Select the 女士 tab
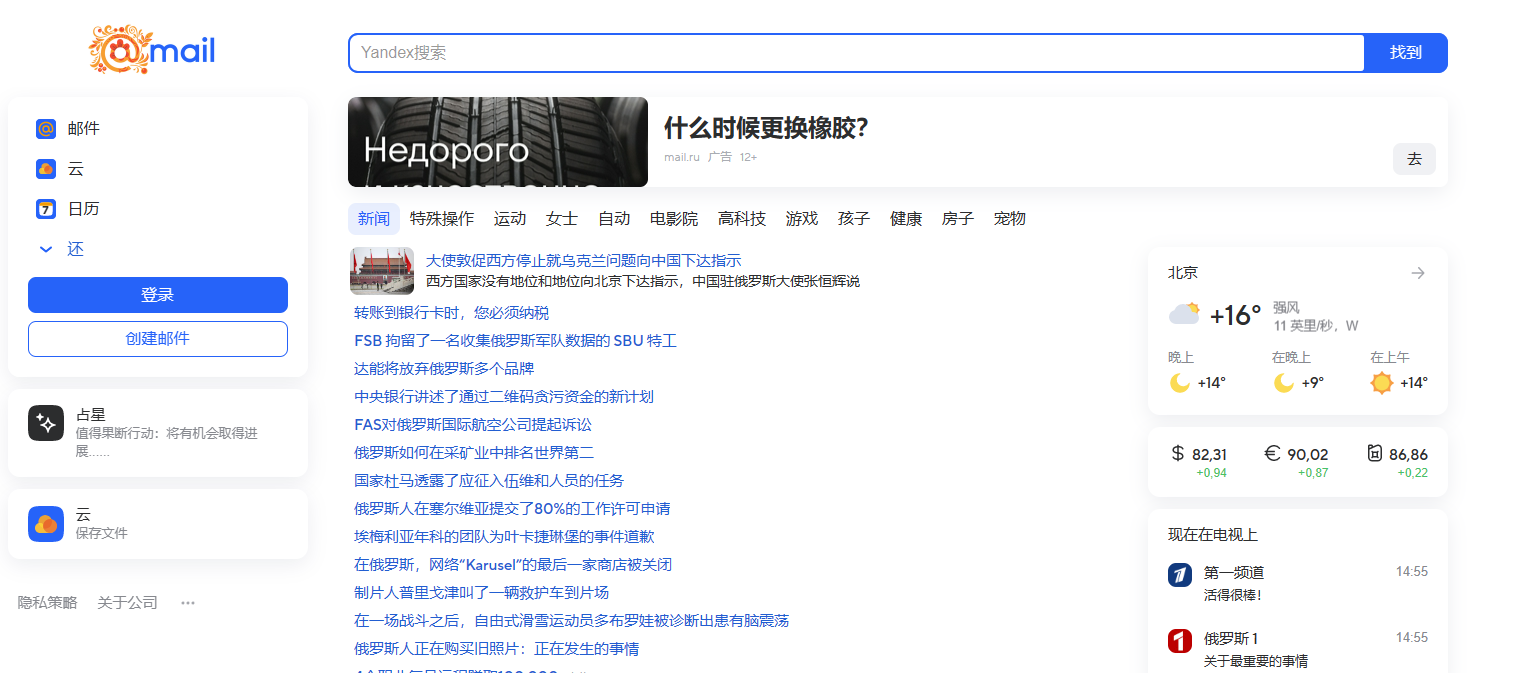Viewport: 1520px width, 673px height. click(x=562, y=219)
